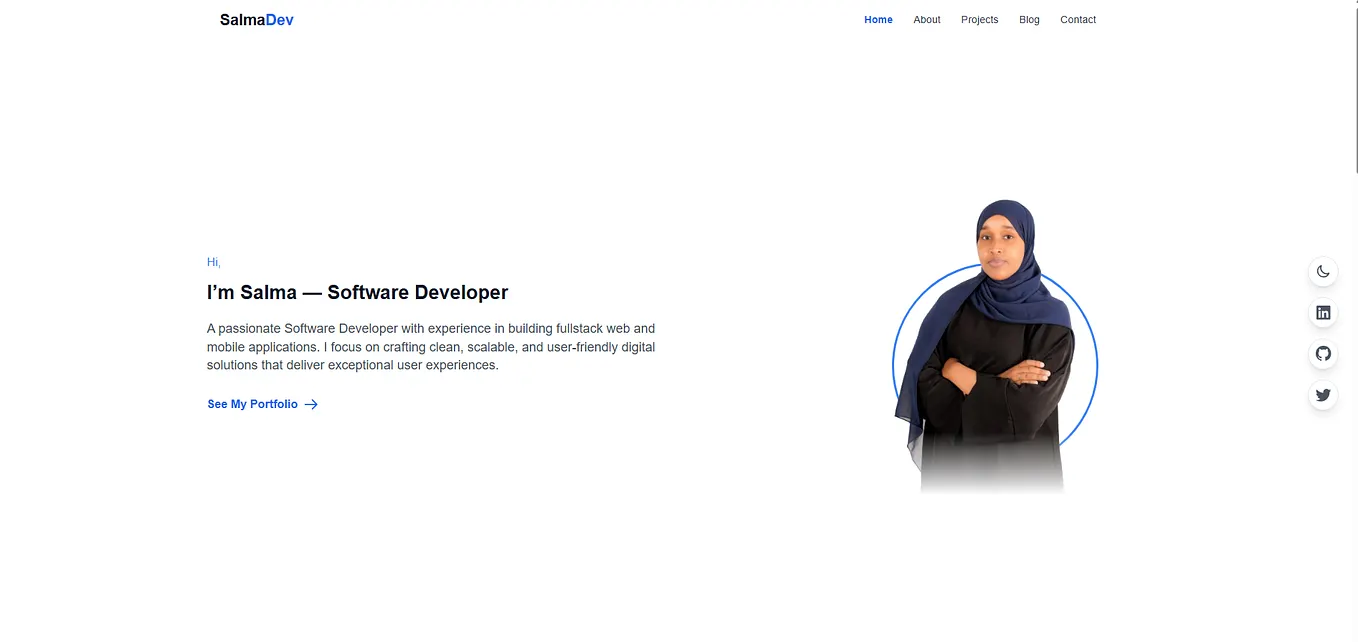This screenshot has width=1358, height=642.
Task: Open the GitHub profile icon
Action: pyautogui.click(x=1322, y=353)
